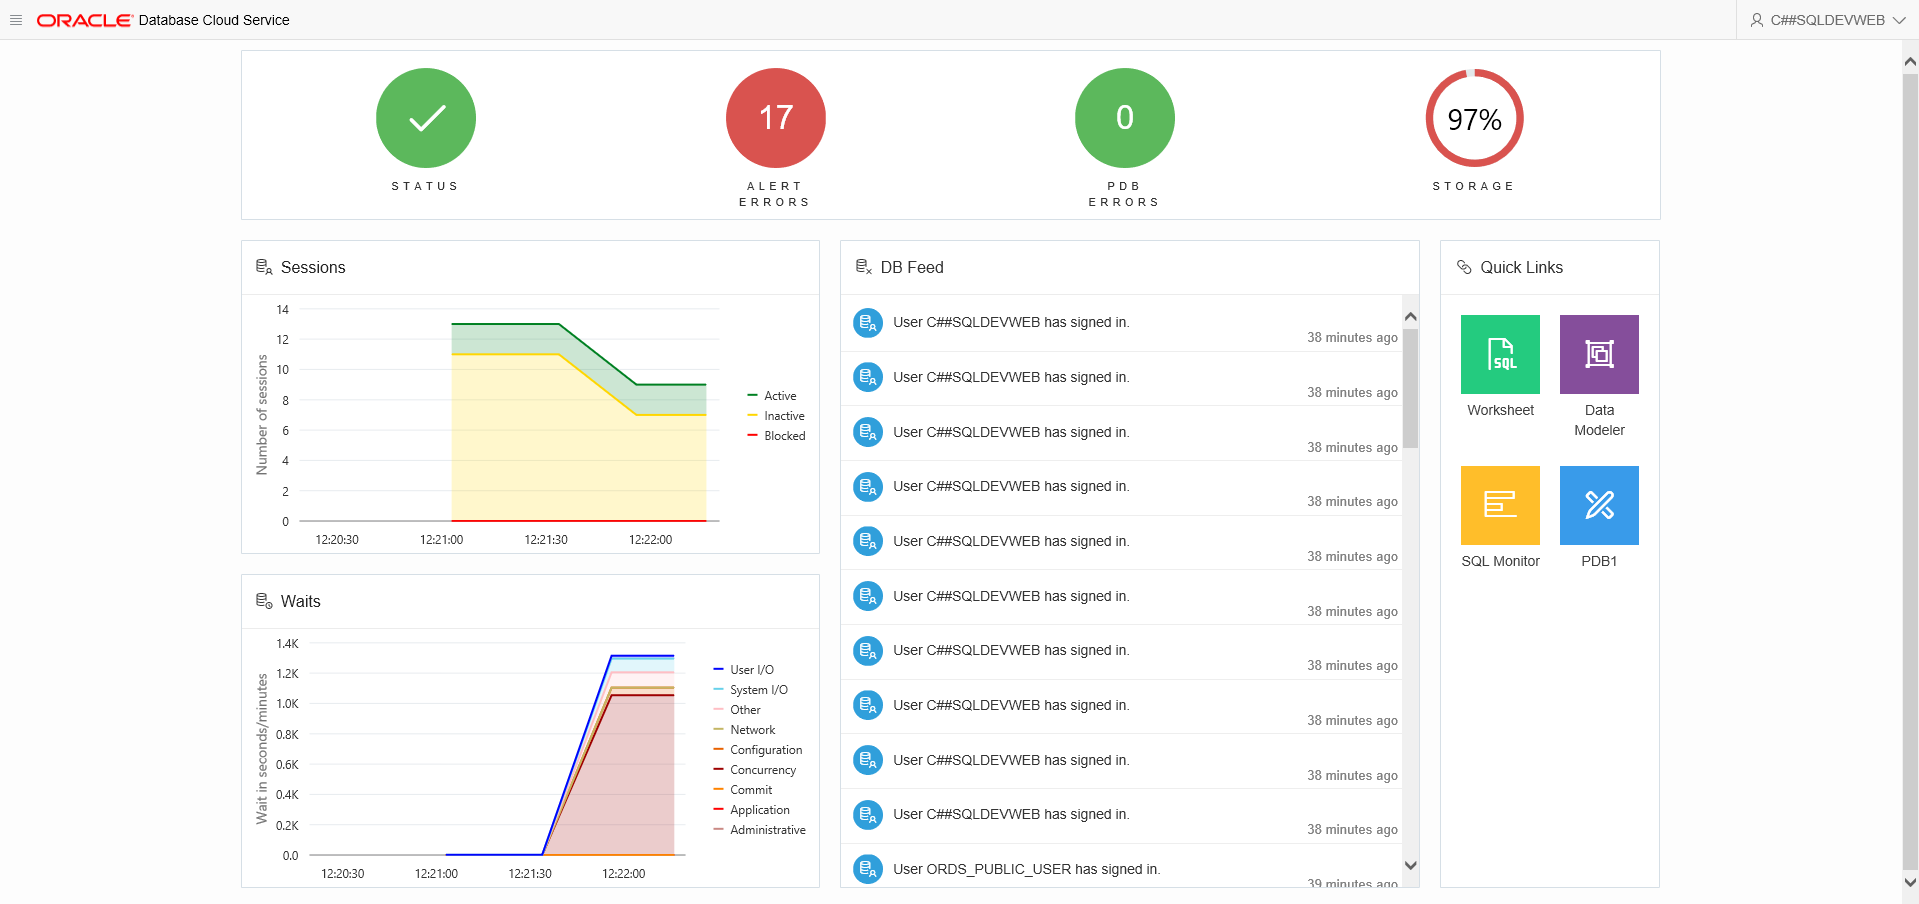Open the Worksheet quick link tile

click(1500, 354)
